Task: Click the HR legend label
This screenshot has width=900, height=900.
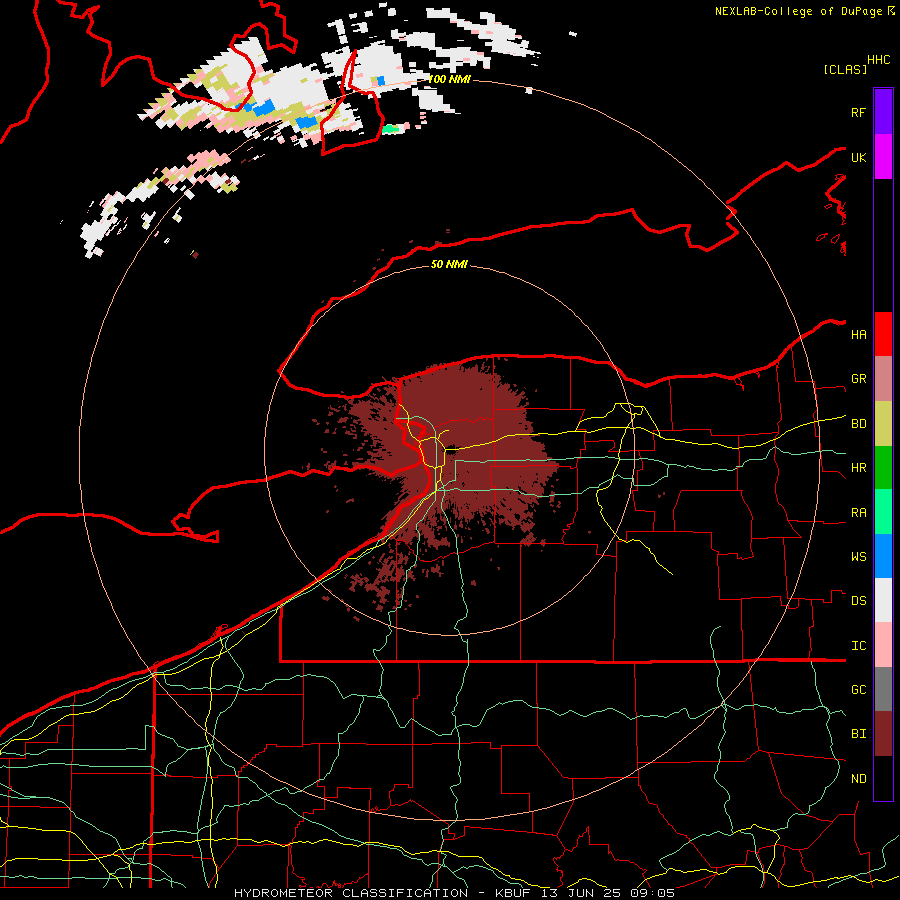Action: [x=859, y=468]
